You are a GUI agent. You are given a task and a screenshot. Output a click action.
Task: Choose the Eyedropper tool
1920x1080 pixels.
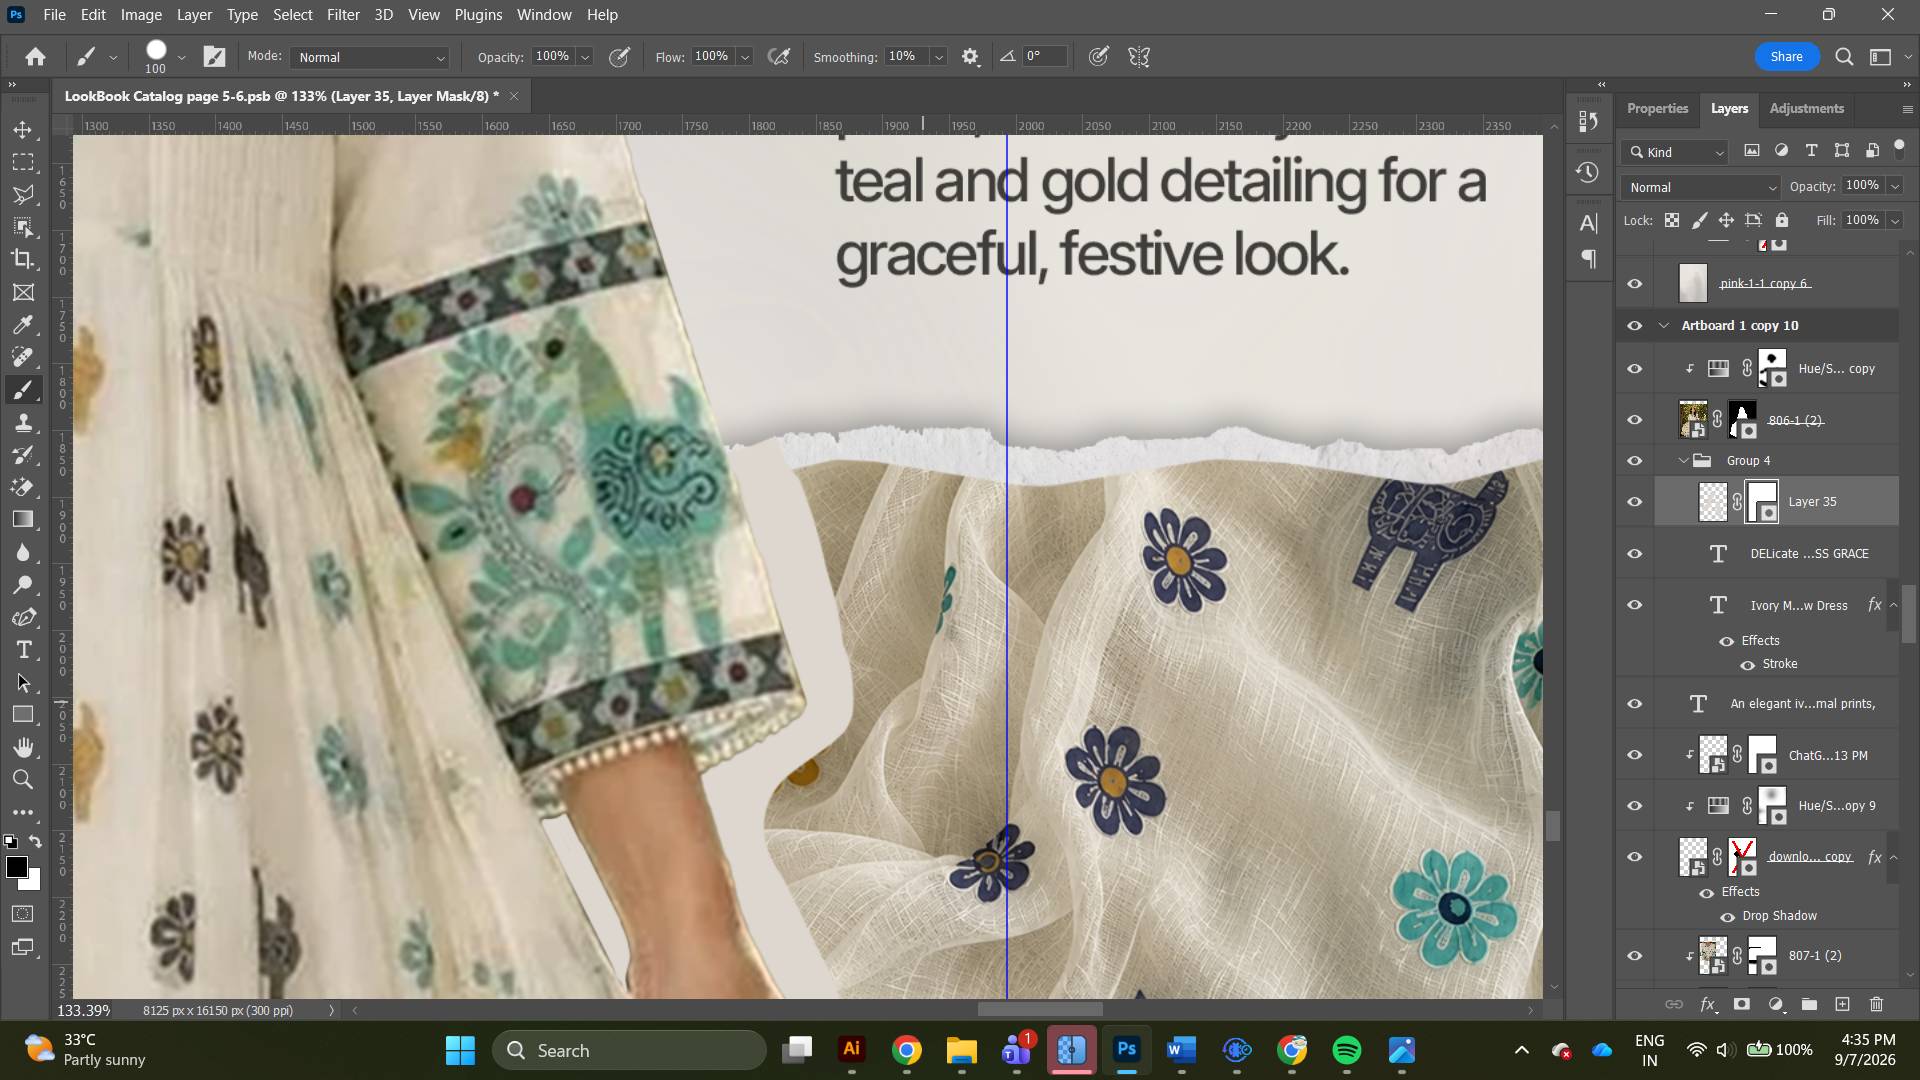coord(23,325)
